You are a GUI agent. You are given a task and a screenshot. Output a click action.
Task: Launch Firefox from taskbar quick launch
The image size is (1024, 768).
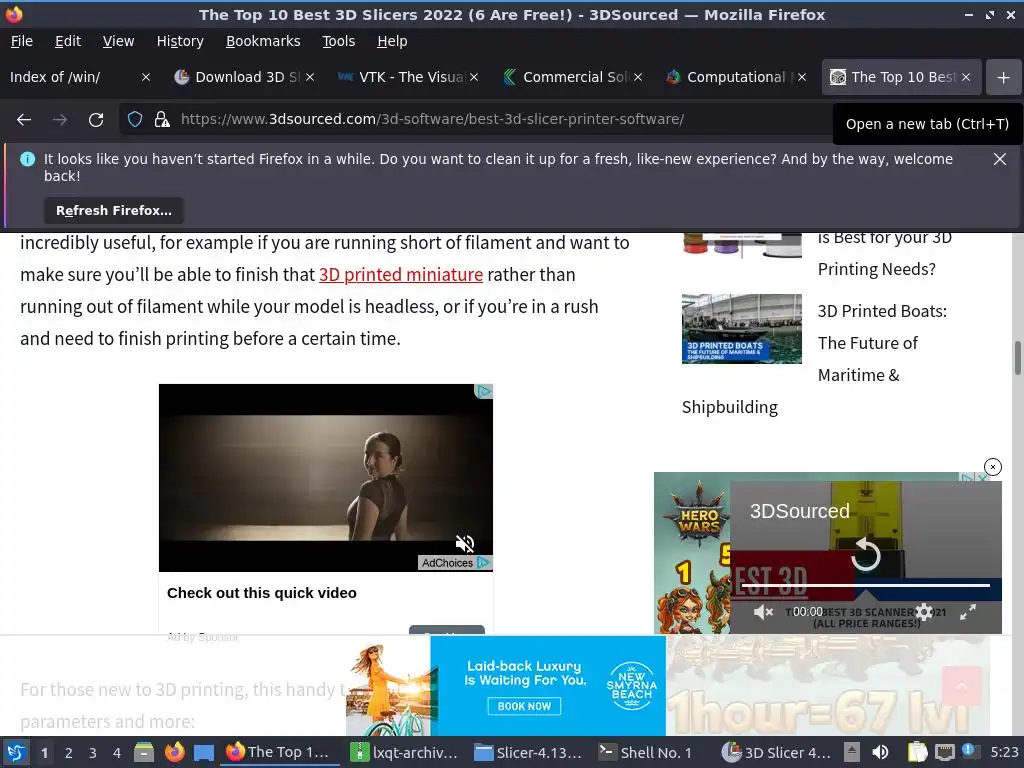point(174,752)
